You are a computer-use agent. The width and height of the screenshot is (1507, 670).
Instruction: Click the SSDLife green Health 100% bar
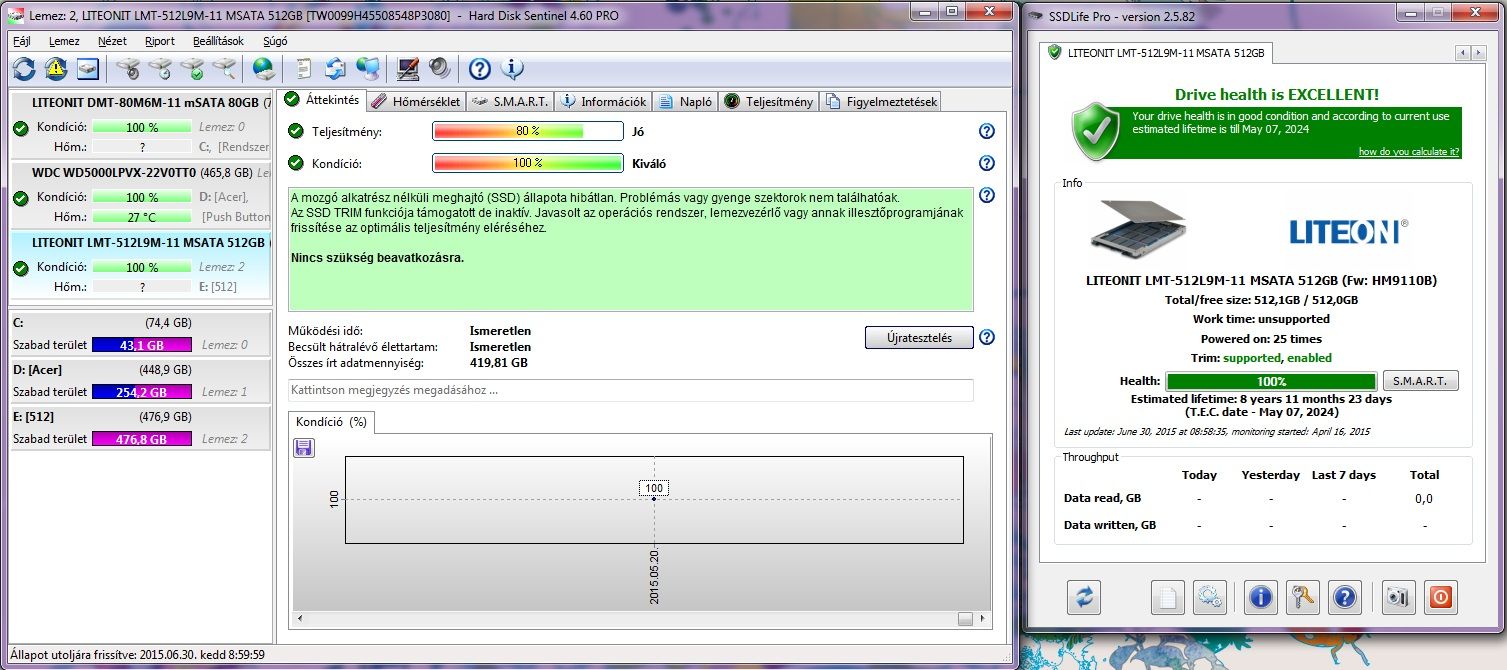point(1271,381)
